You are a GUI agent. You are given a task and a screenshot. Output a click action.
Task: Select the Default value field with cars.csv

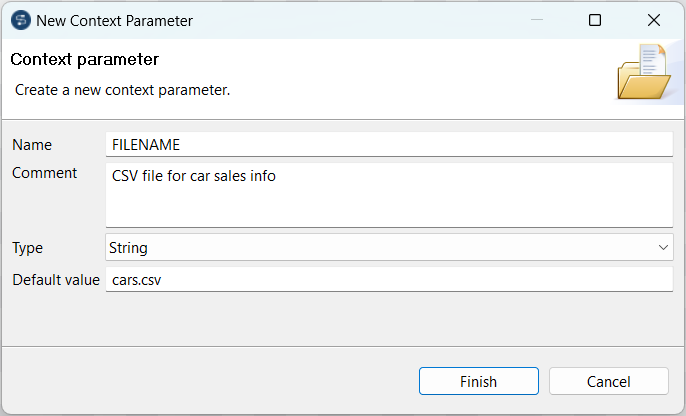[x=389, y=280]
